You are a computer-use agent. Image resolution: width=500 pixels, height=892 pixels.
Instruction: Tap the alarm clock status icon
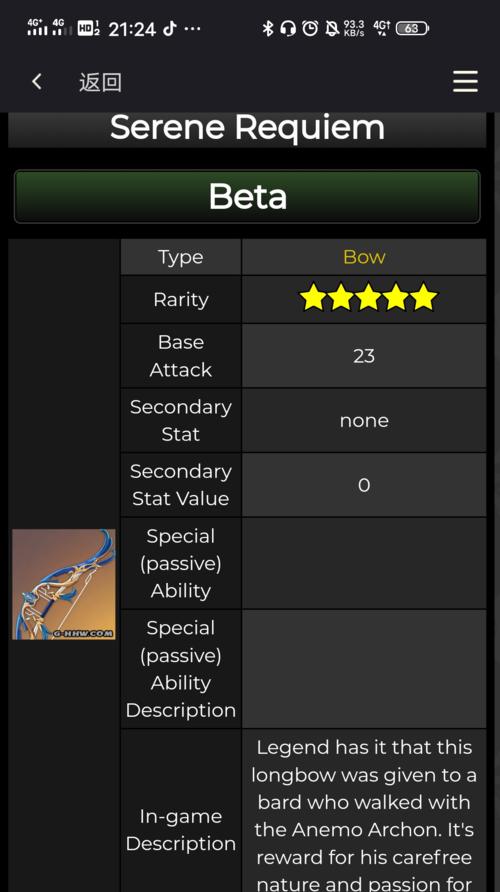[310, 28]
